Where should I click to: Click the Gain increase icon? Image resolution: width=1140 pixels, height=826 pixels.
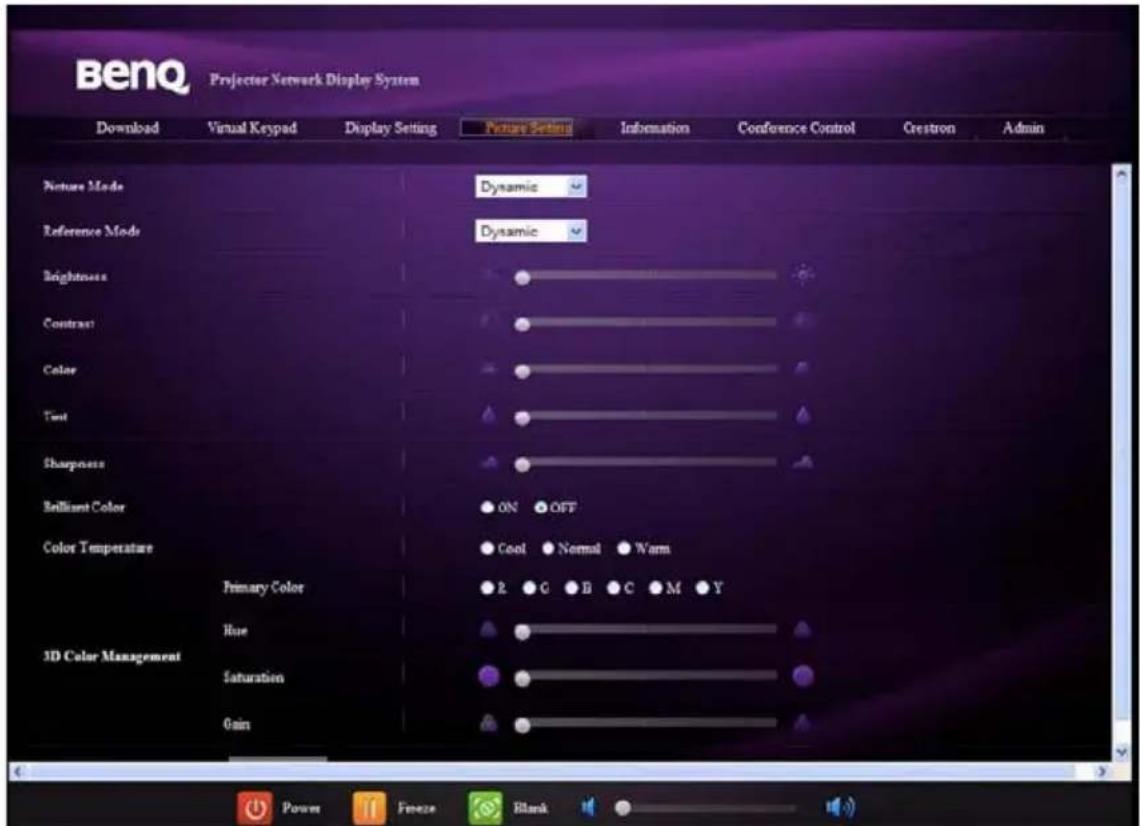point(803,723)
